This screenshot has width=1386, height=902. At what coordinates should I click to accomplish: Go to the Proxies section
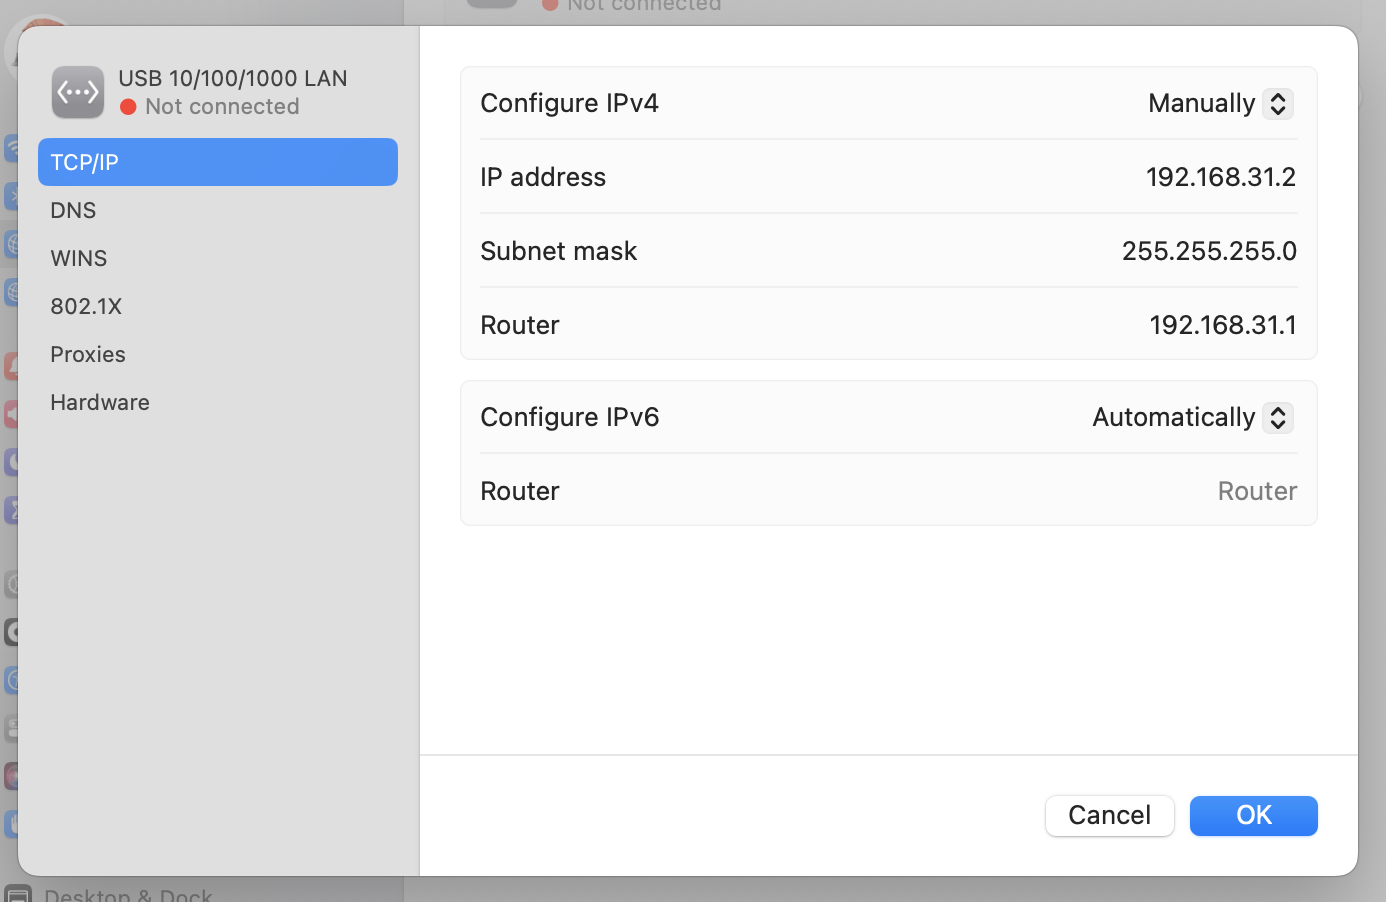click(x=88, y=354)
